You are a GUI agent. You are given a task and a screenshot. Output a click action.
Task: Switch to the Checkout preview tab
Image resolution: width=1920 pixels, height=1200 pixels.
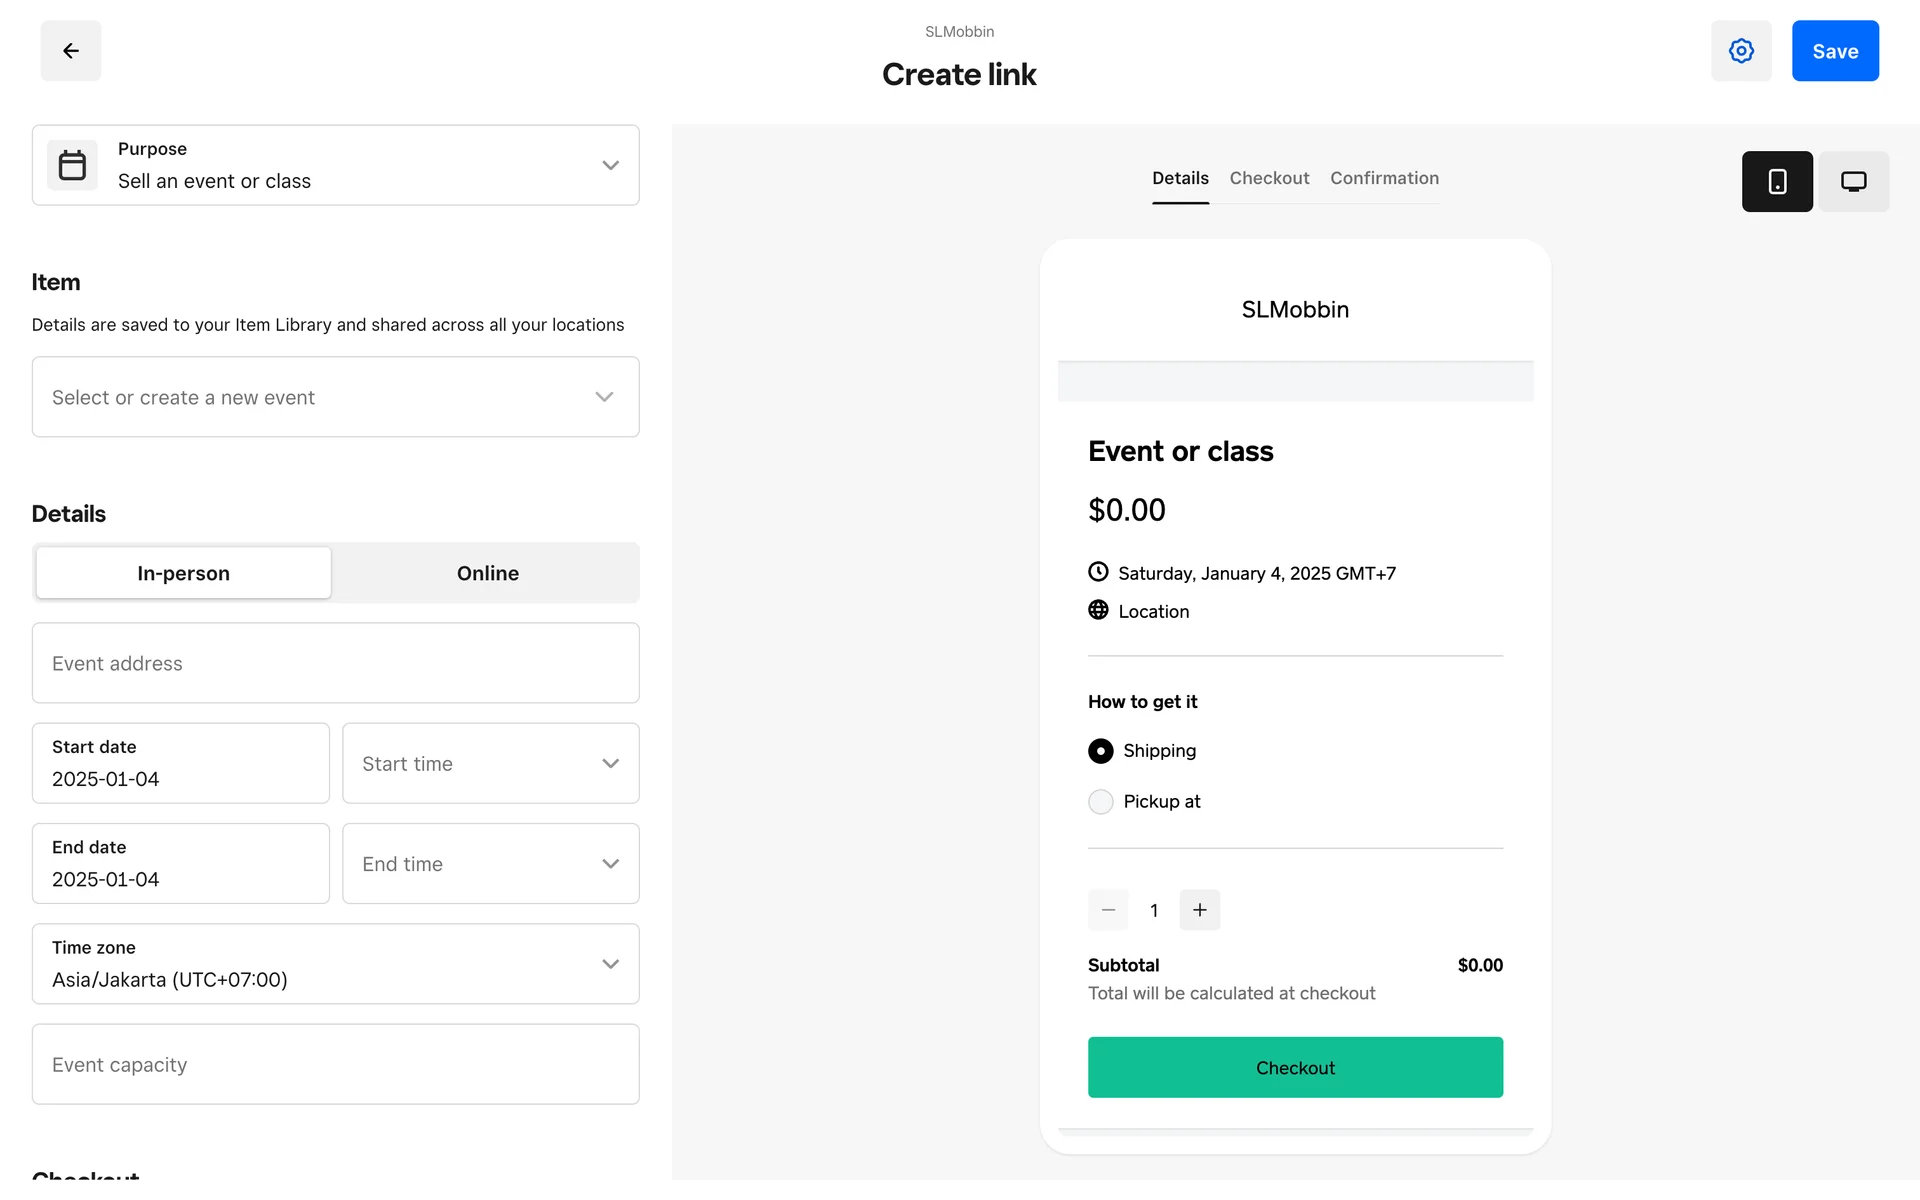point(1269,178)
